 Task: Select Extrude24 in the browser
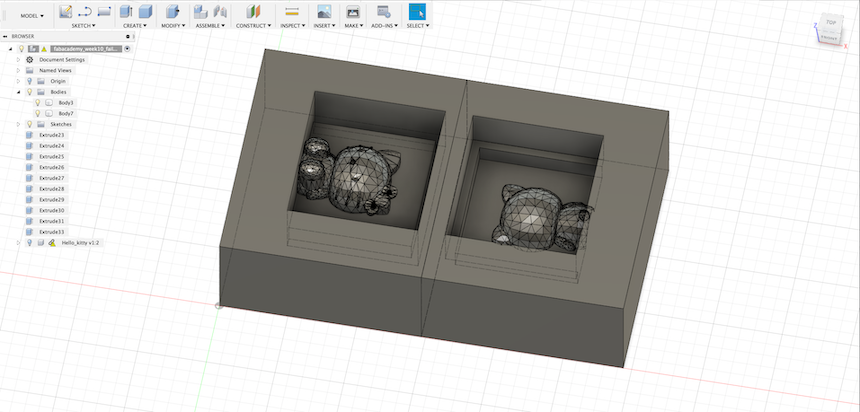[x=52, y=146]
